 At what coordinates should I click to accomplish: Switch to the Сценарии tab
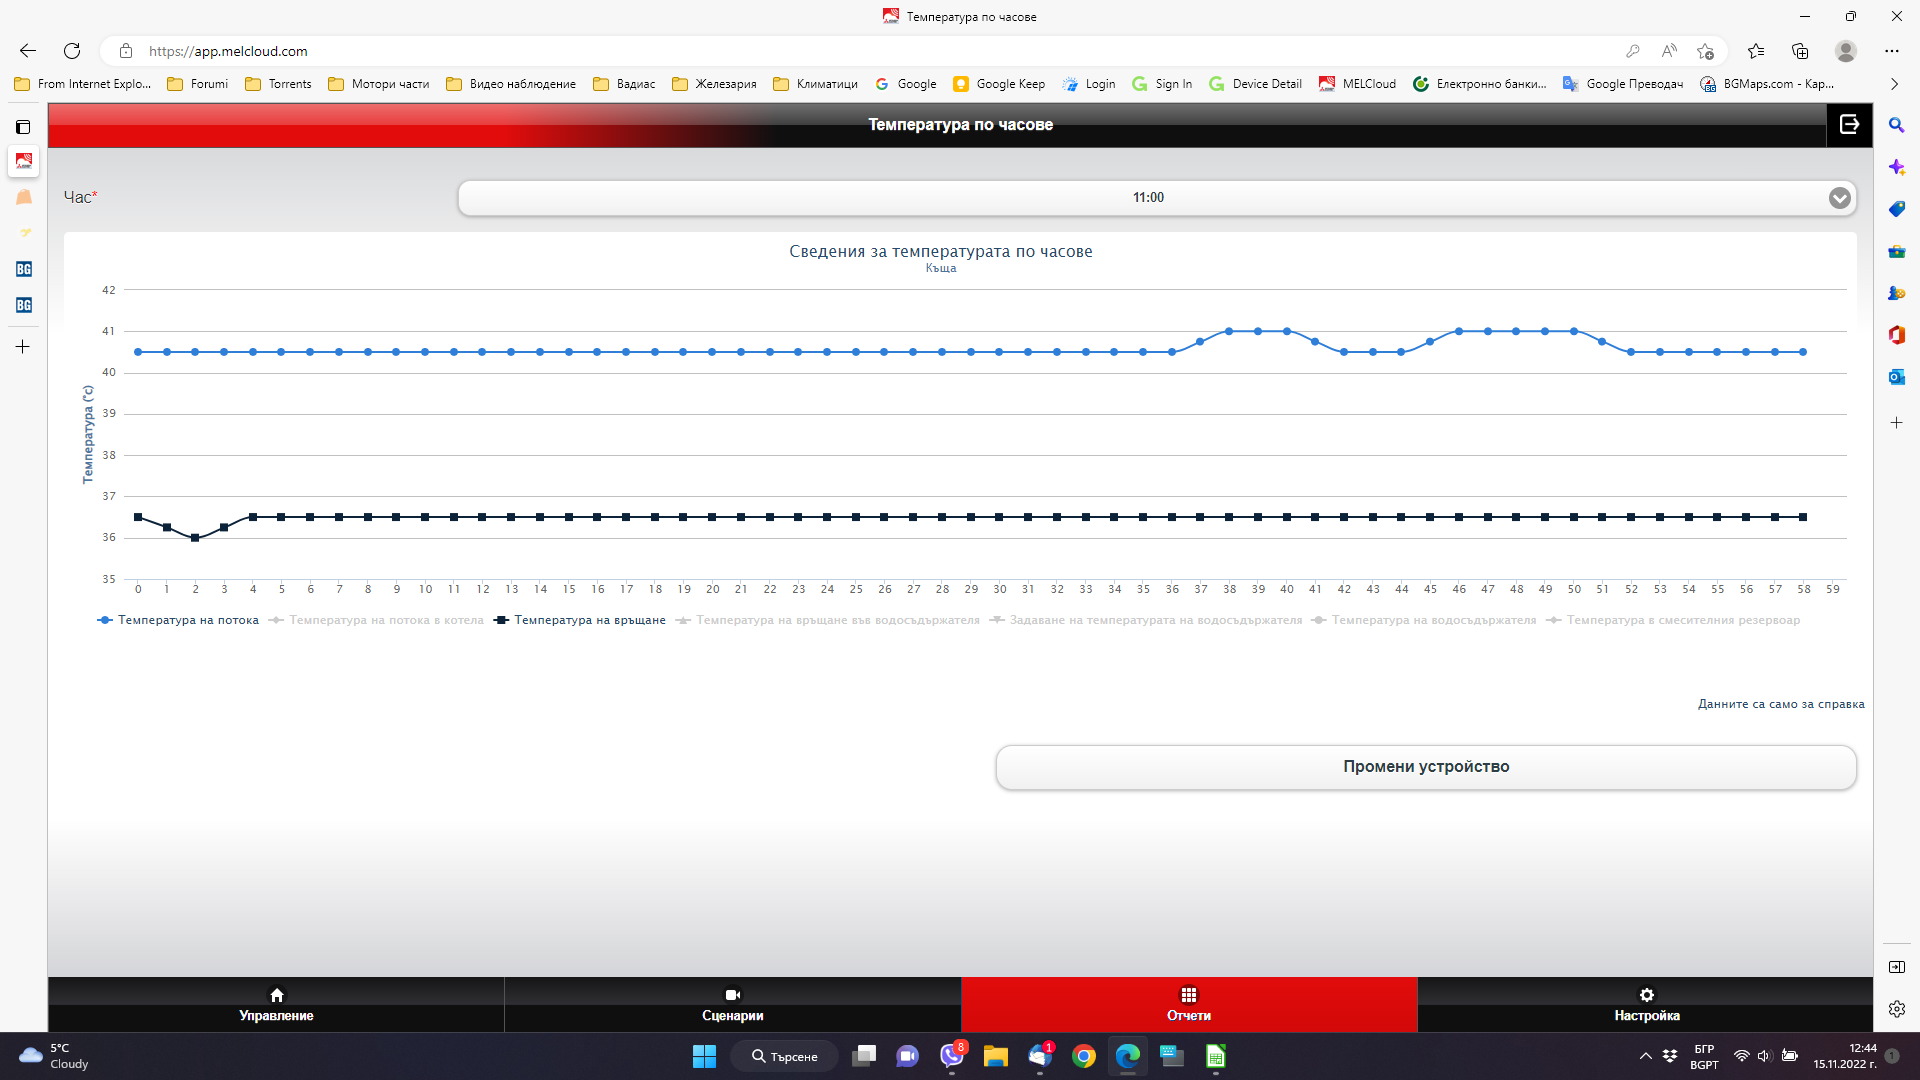(732, 1004)
